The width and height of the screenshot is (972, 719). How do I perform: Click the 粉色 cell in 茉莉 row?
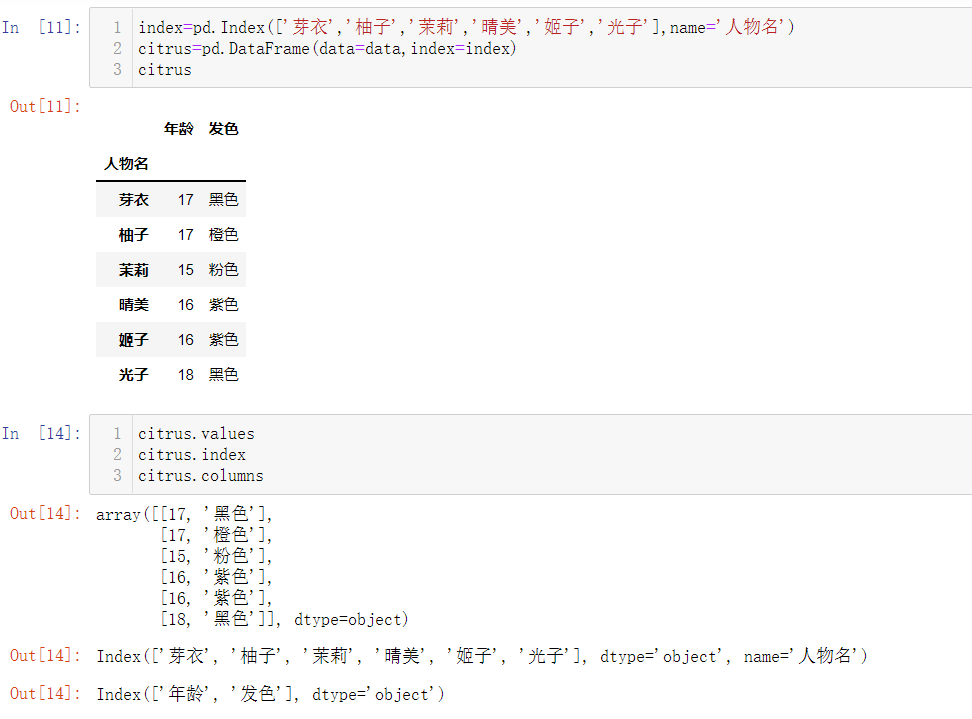(223, 269)
